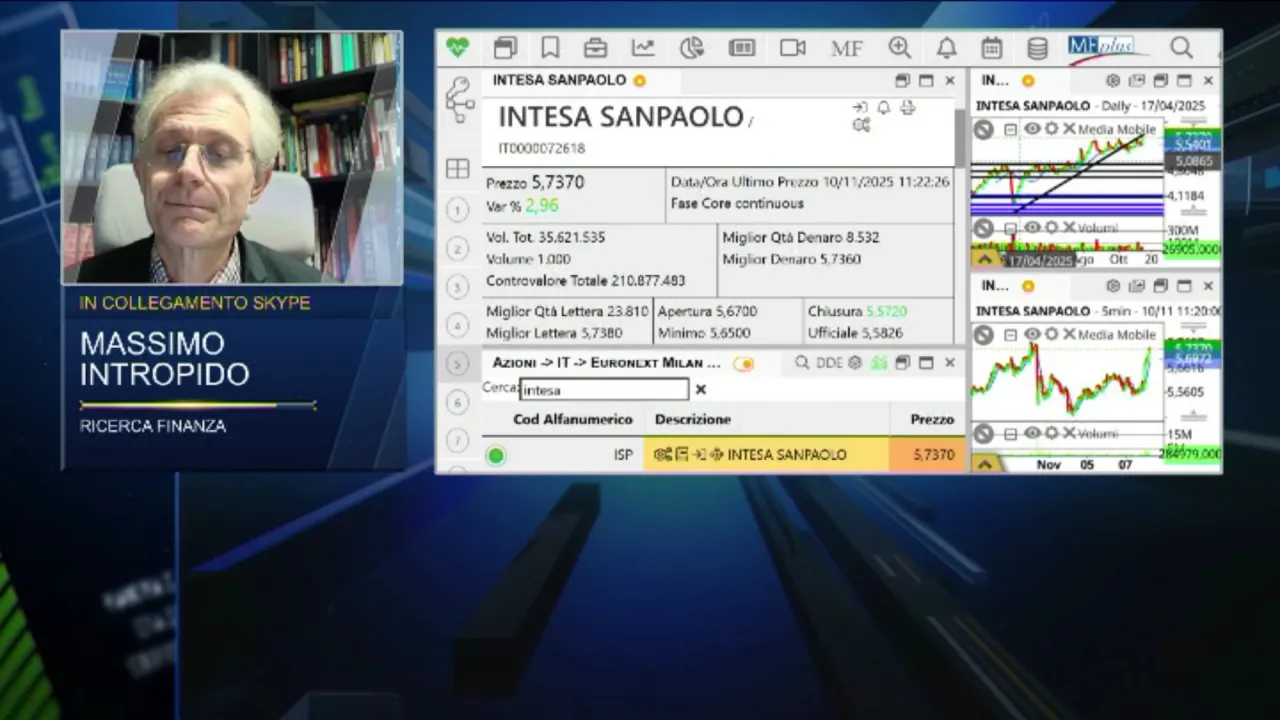Select workspace number 1 in sidebar

pos(457,209)
